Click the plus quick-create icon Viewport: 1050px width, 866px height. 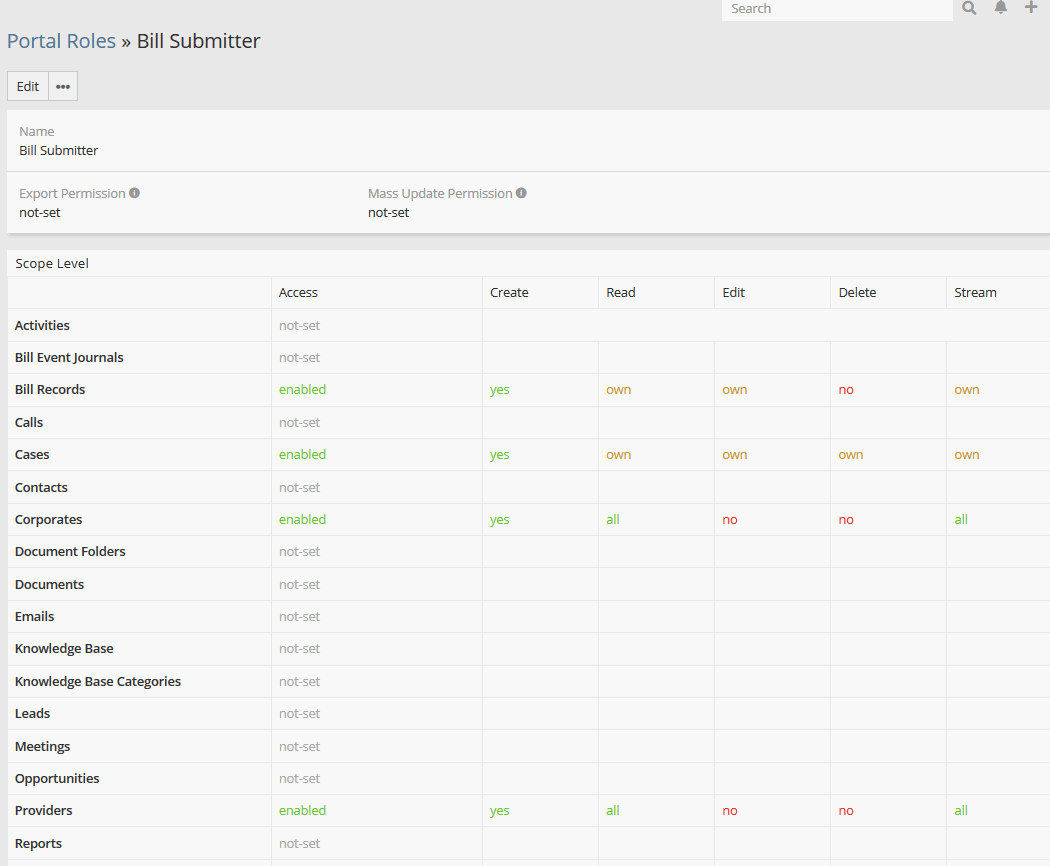tap(1031, 8)
